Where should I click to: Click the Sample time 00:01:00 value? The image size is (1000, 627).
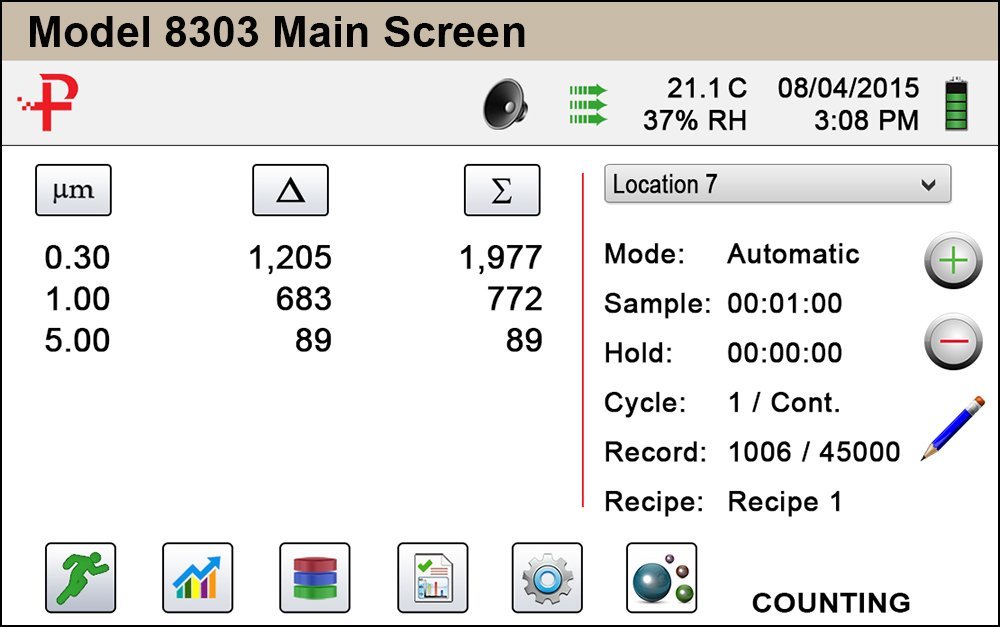pyautogui.click(x=784, y=304)
